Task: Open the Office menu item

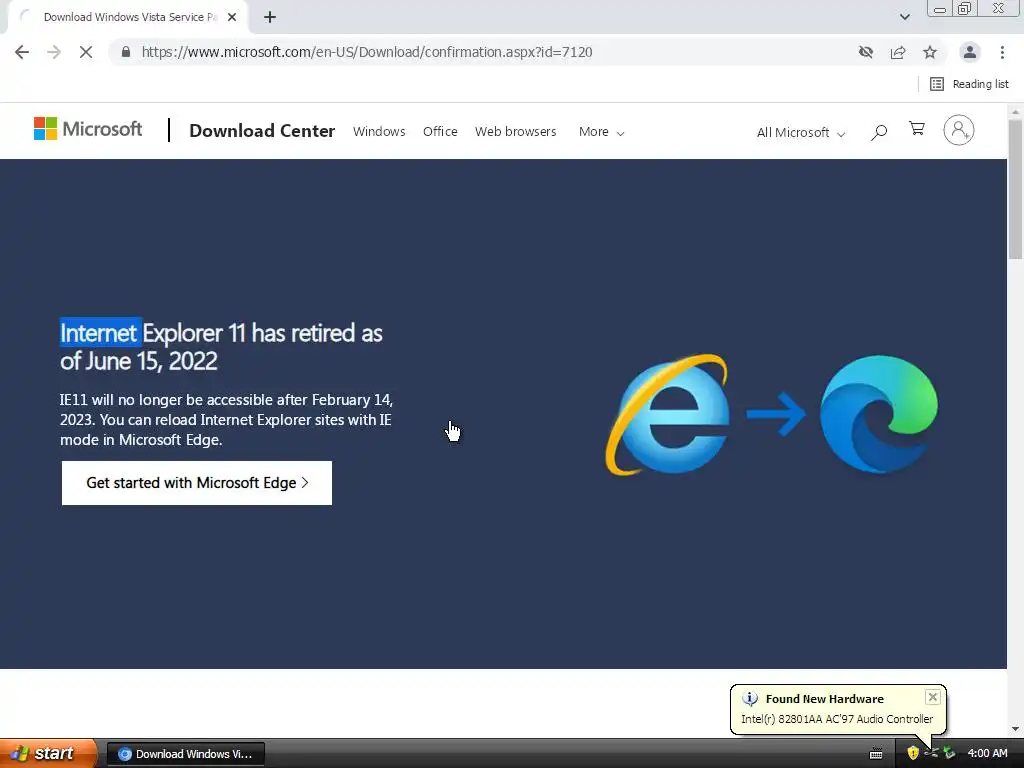Action: coord(440,131)
